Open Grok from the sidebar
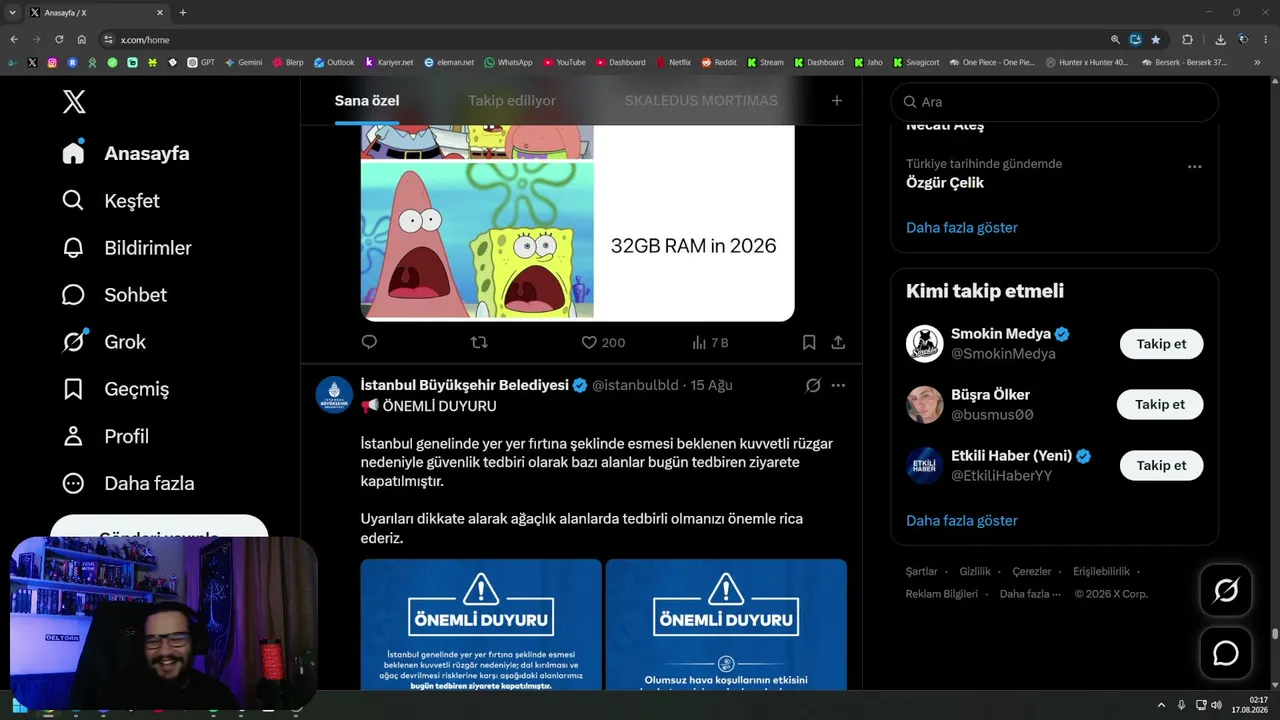Image resolution: width=1280 pixels, height=720 pixels. pos(103,342)
